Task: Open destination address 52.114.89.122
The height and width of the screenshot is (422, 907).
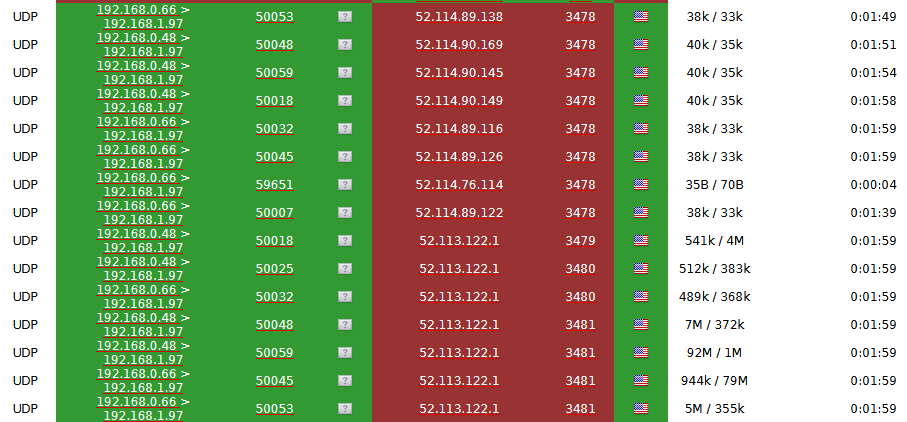Action: point(459,213)
